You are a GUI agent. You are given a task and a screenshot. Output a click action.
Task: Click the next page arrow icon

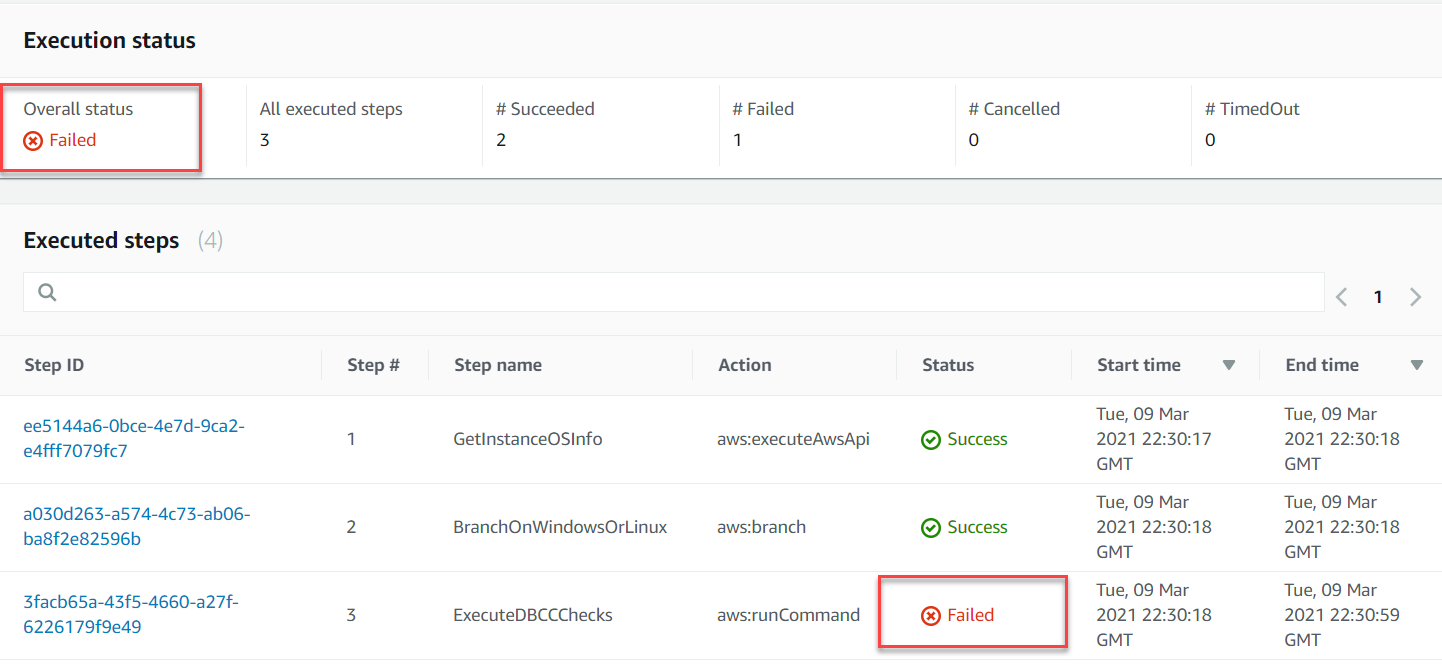(x=1415, y=296)
